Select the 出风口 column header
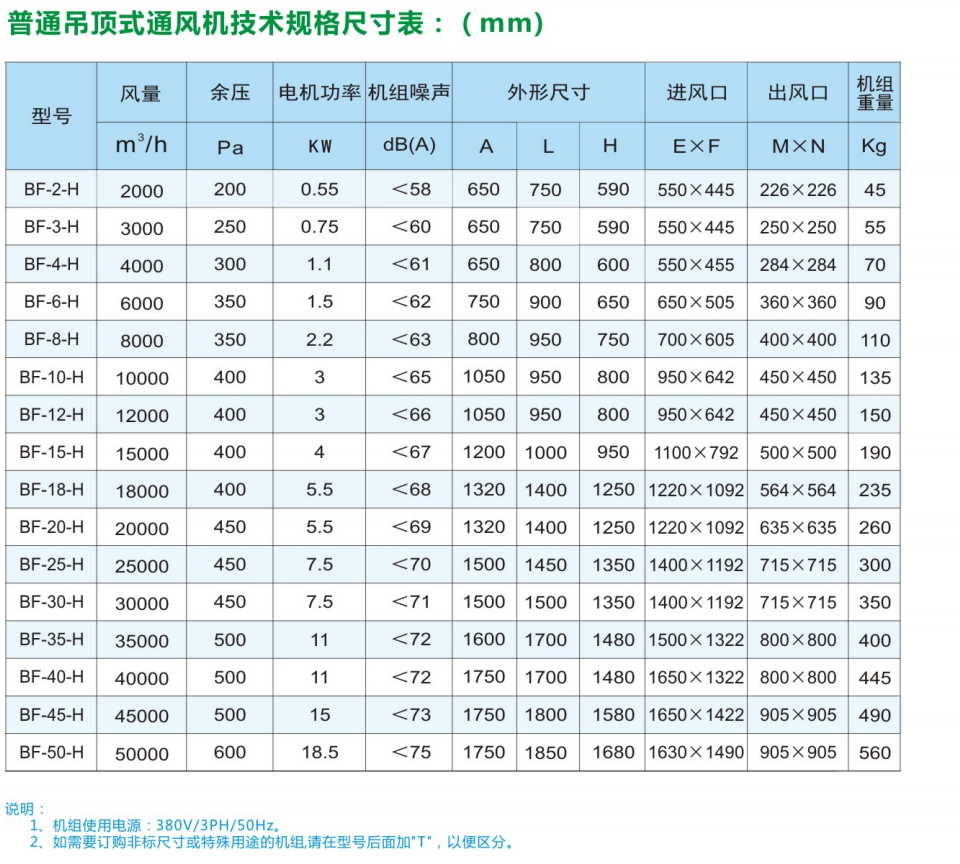Screen dimensions: 960x864 point(797,93)
